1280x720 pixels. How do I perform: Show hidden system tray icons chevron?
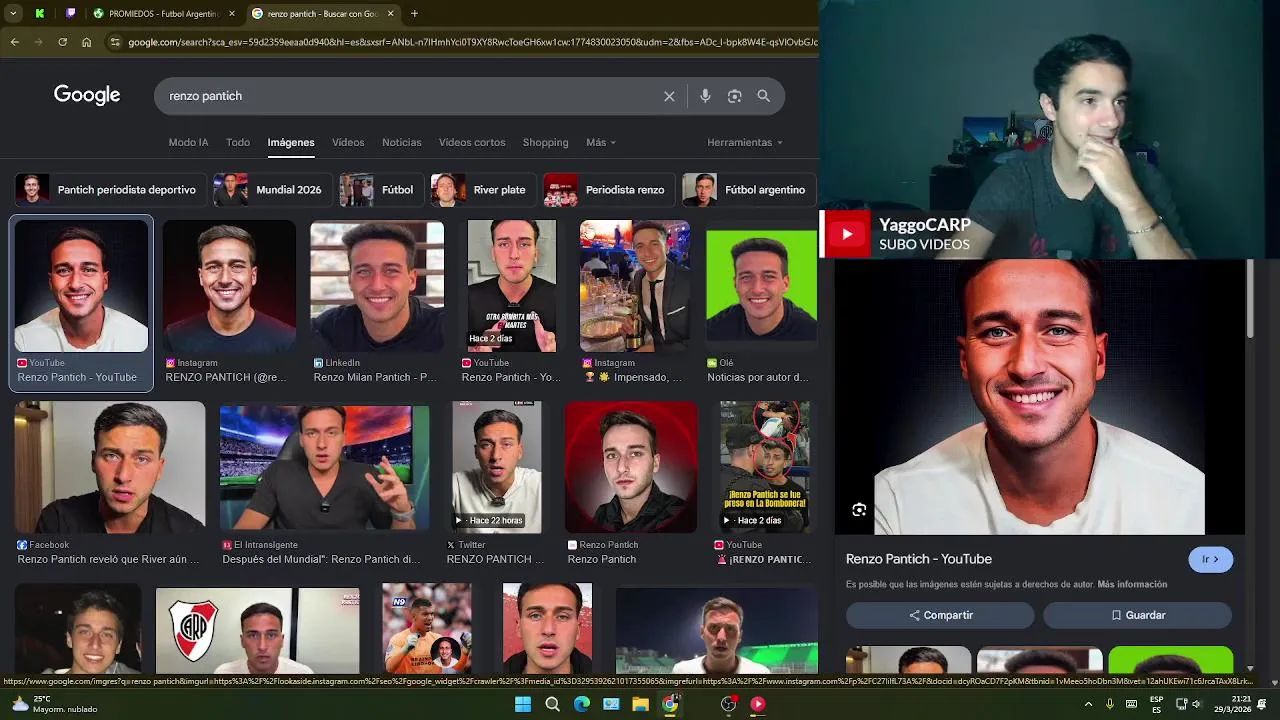[x=1088, y=704]
